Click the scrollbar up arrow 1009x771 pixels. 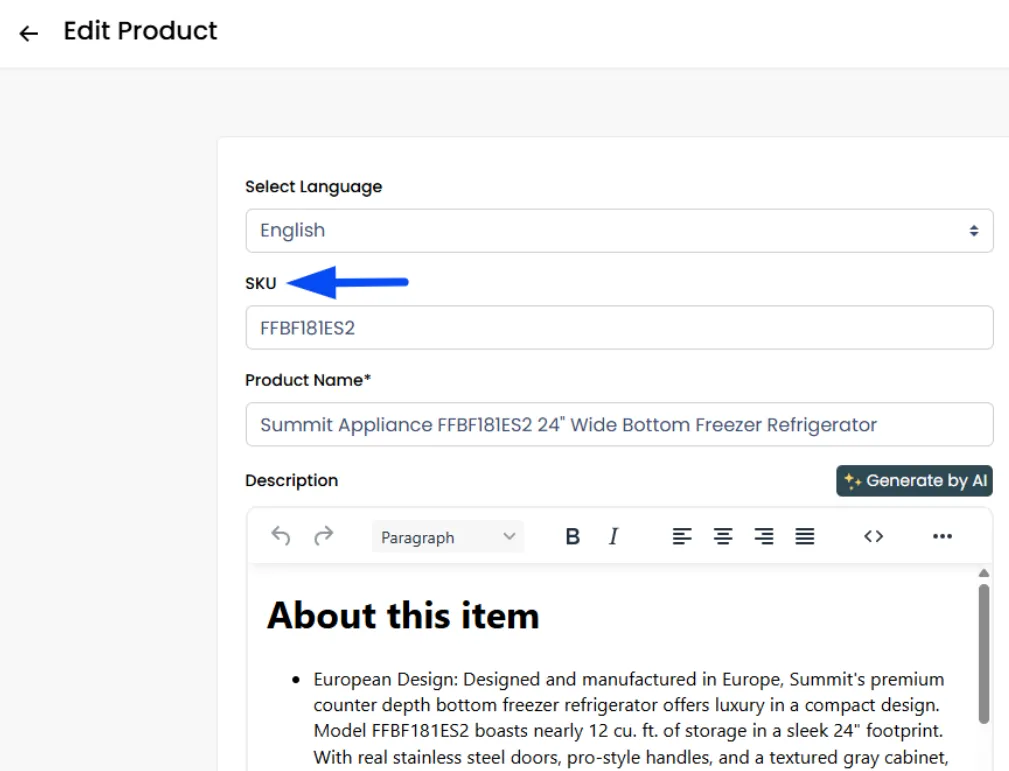983,573
